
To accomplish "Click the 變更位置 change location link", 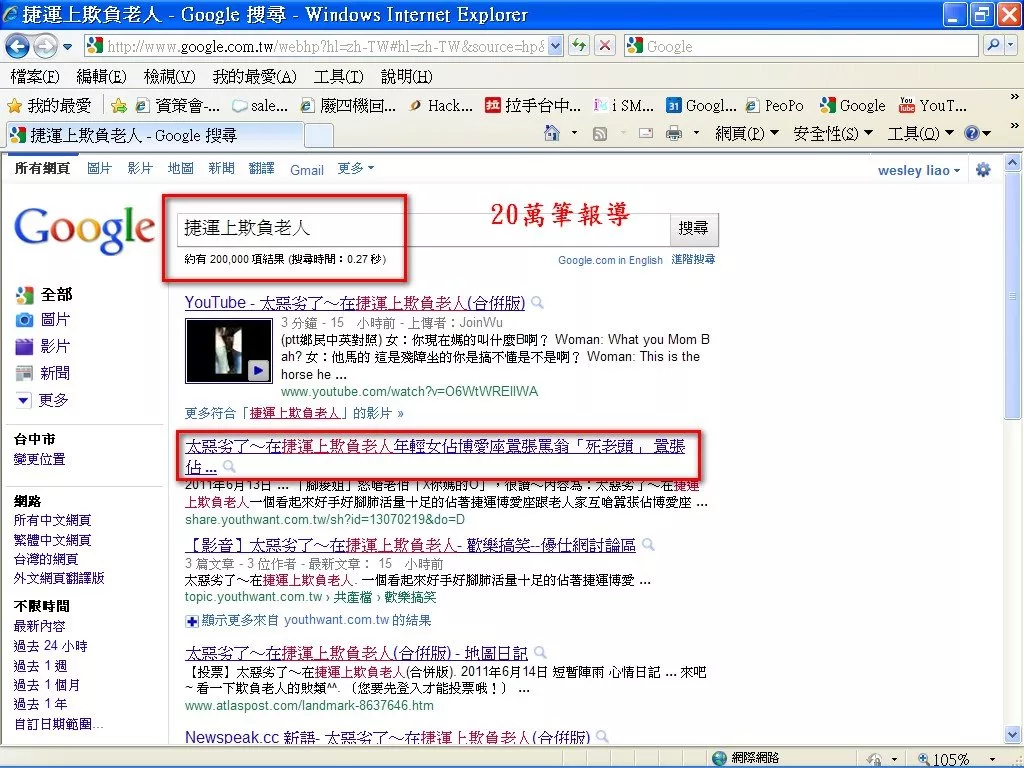I will click(39, 459).
